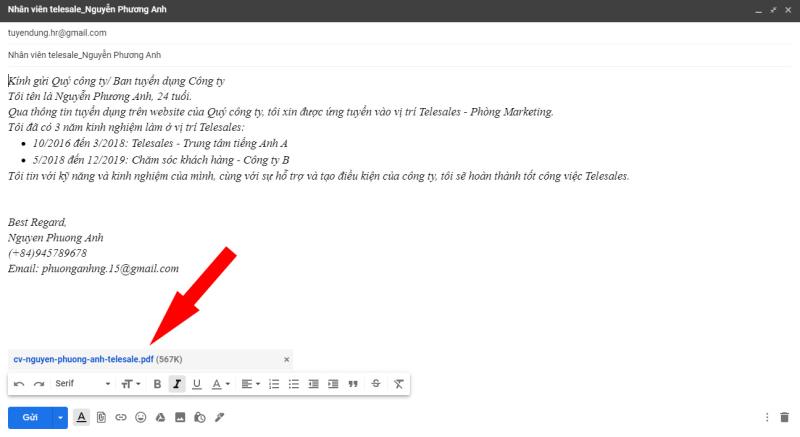Click the greeting line Kính gửi Quý công ty
The image size is (800, 437).
click(x=116, y=81)
